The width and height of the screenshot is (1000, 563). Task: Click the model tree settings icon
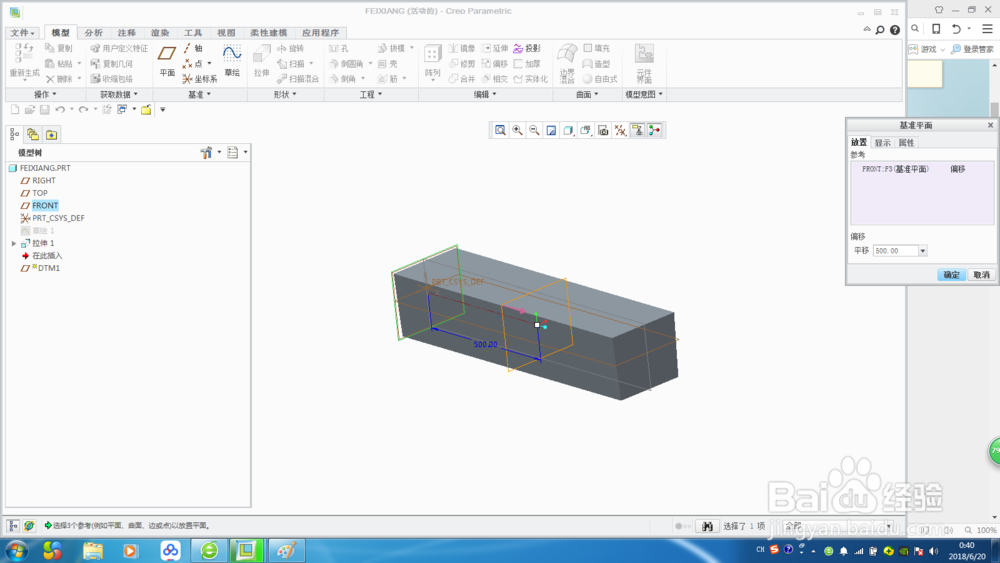[206, 152]
